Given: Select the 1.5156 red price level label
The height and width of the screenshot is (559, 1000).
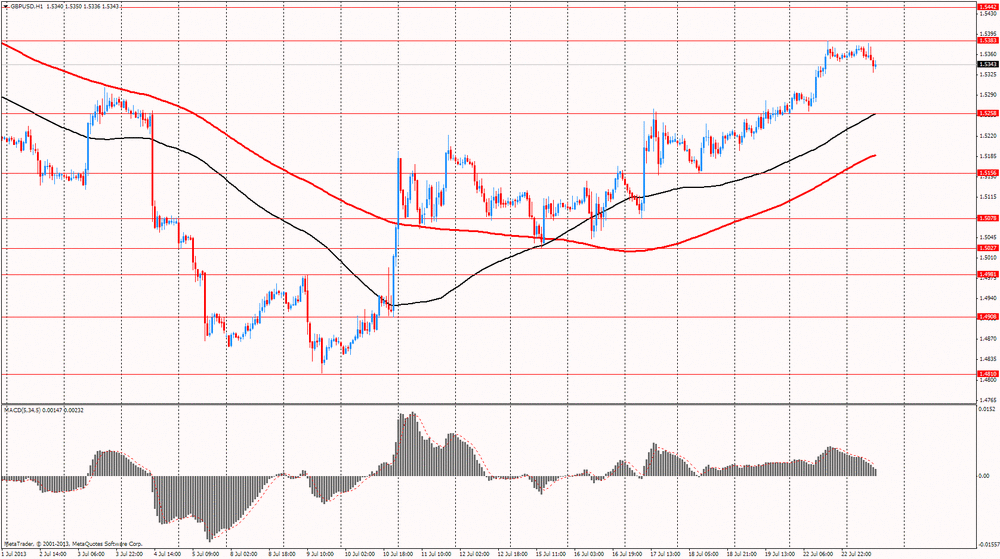Looking at the screenshot, I should (987, 173).
